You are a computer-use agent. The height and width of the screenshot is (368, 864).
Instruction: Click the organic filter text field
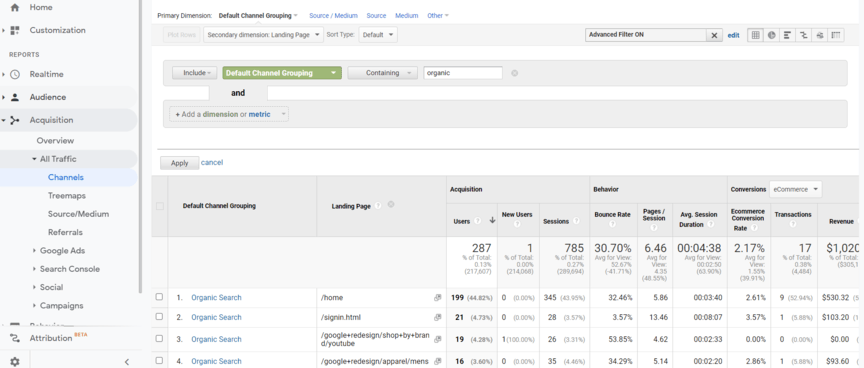pos(463,73)
